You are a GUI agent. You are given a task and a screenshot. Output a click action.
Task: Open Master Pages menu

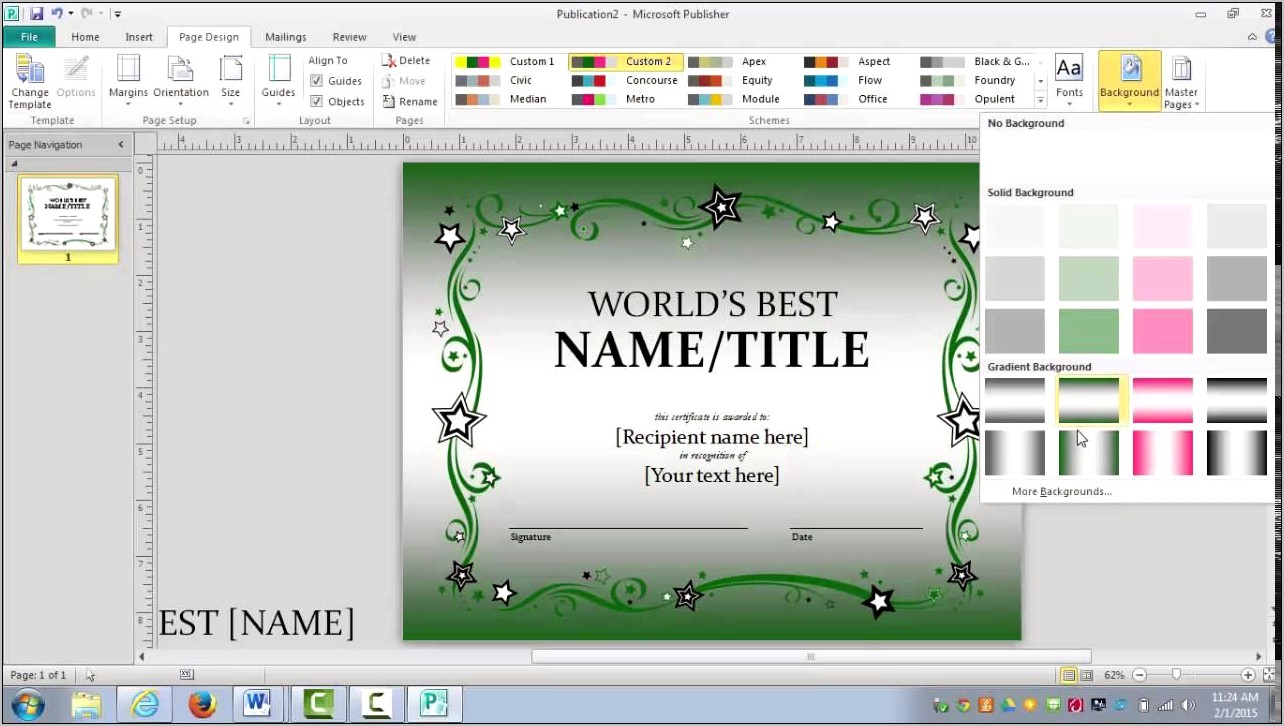click(x=1181, y=81)
